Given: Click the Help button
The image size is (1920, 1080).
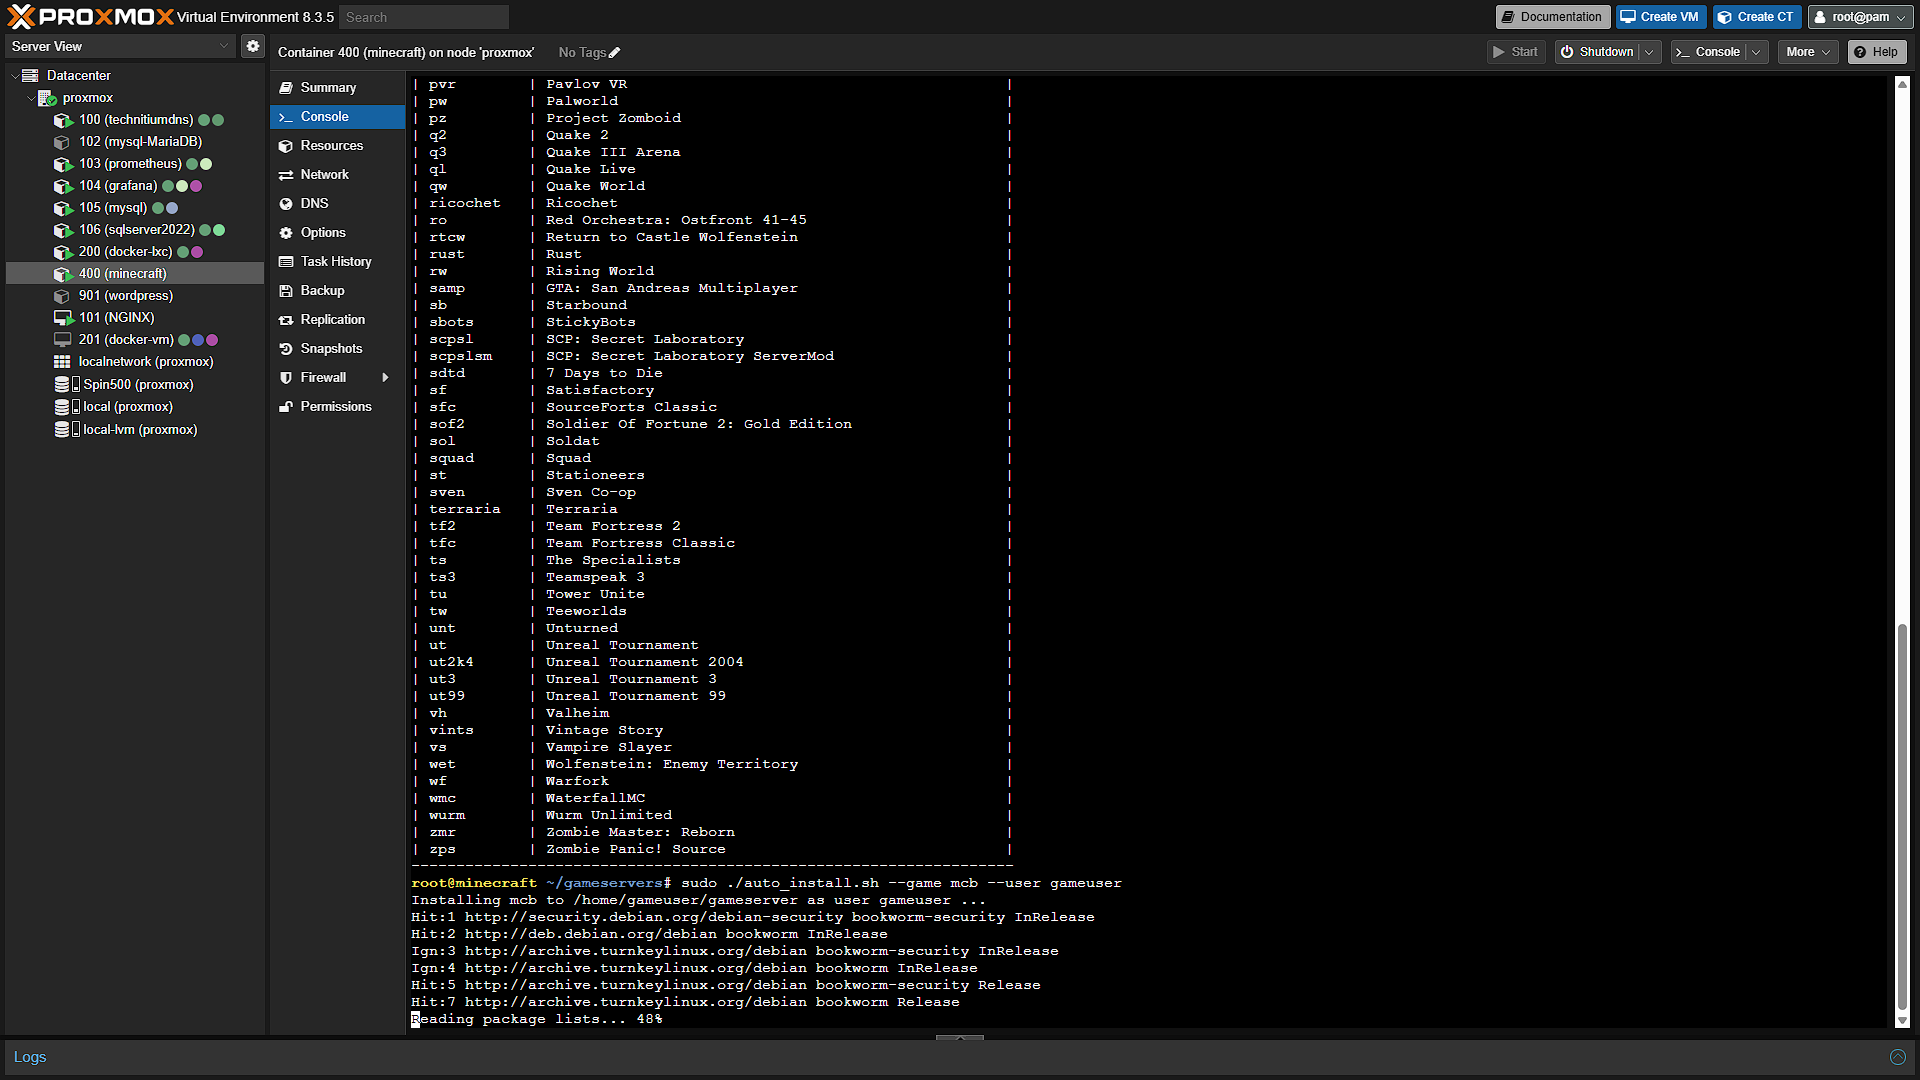Looking at the screenshot, I should pyautogui.click(x=1876, y=52).
